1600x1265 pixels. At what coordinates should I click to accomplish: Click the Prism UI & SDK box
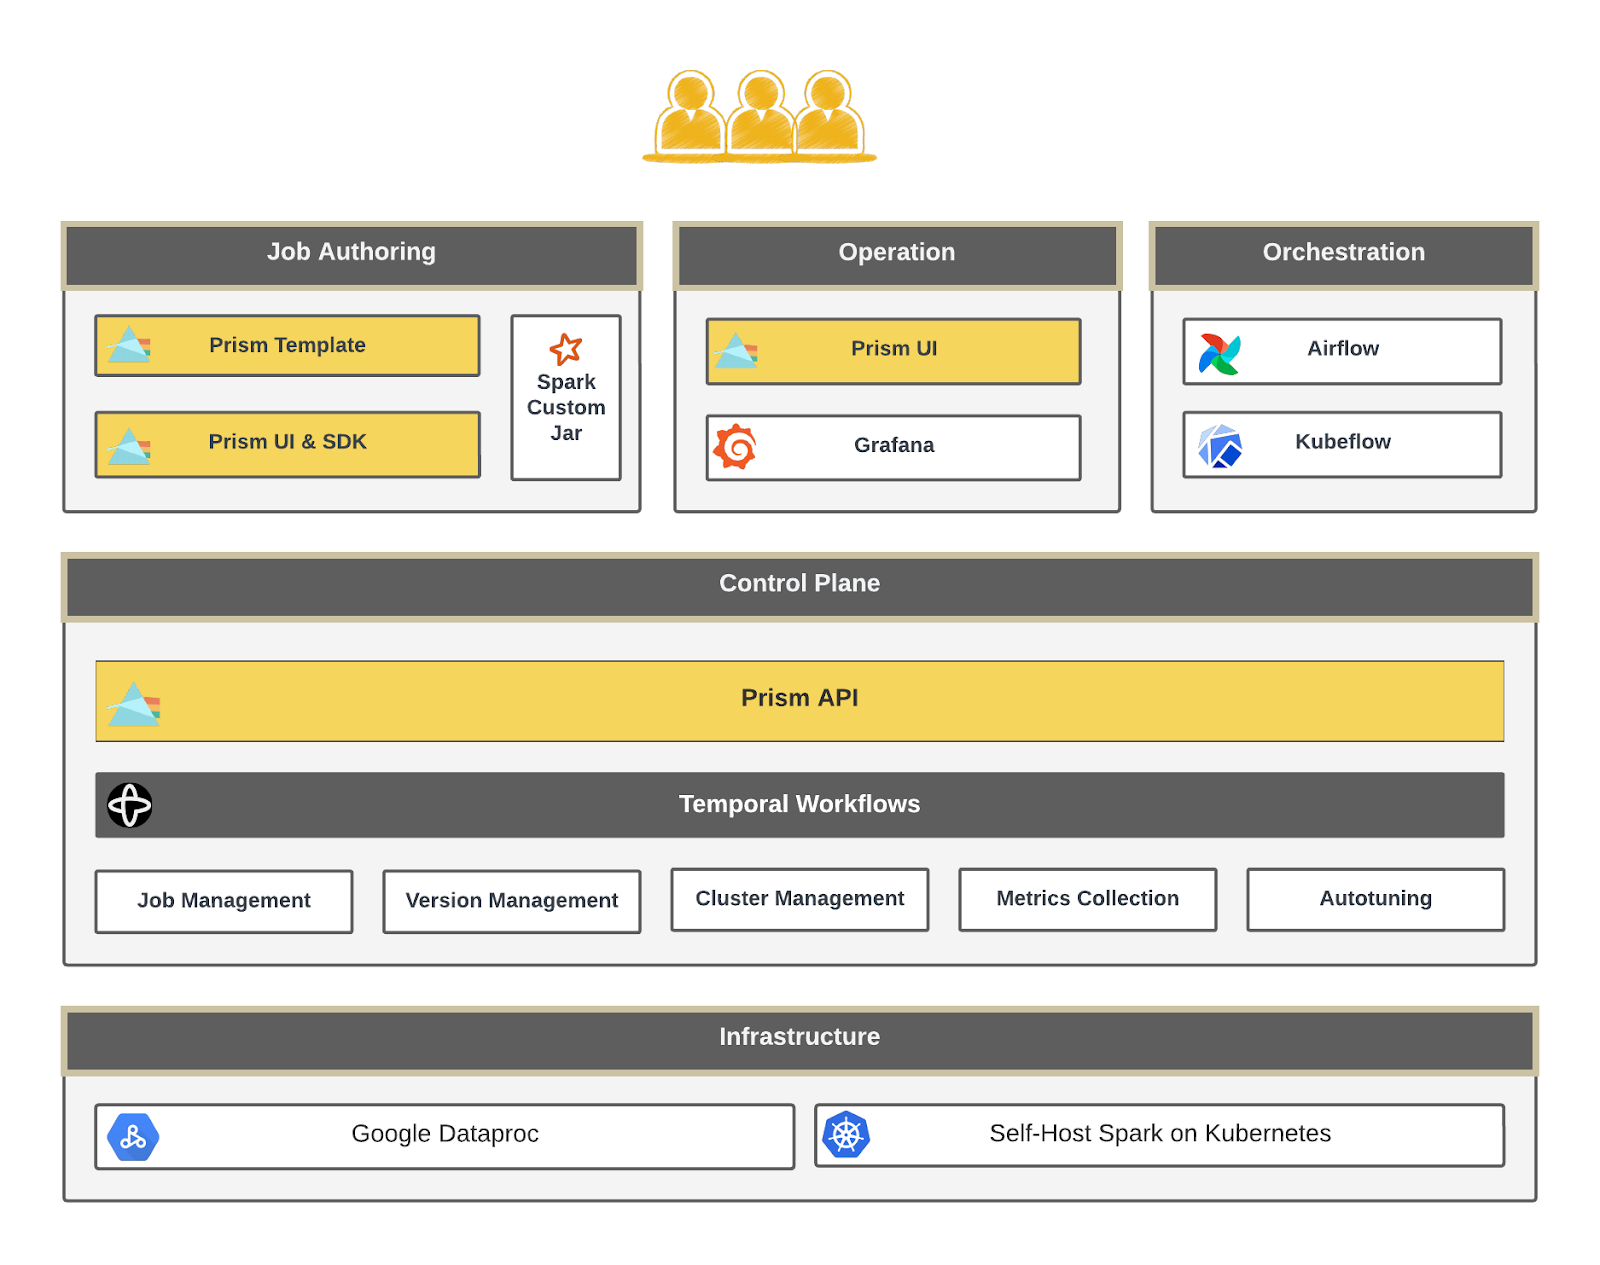coord(288,444)
